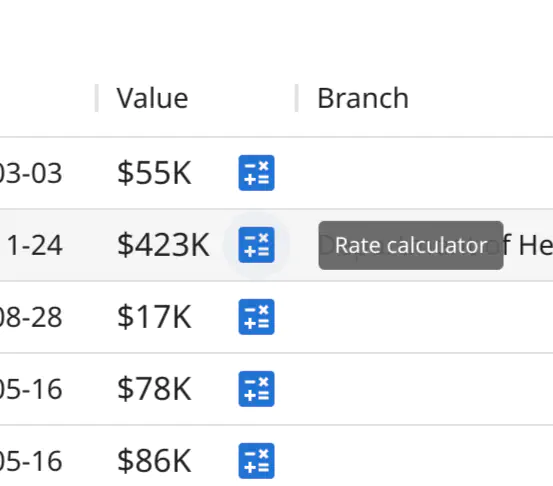The width and height of the screenshot is (553, 486).
Task: Open rate calculator for $423K row
Action: tap(256, 245)
